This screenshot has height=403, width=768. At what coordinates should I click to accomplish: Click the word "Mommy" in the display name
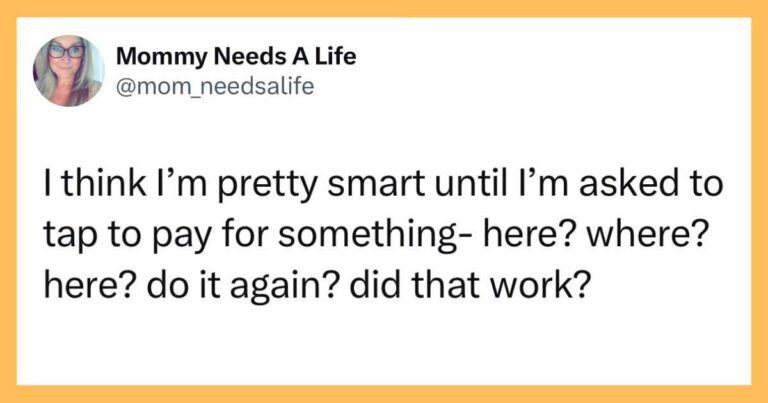point(148,57)
